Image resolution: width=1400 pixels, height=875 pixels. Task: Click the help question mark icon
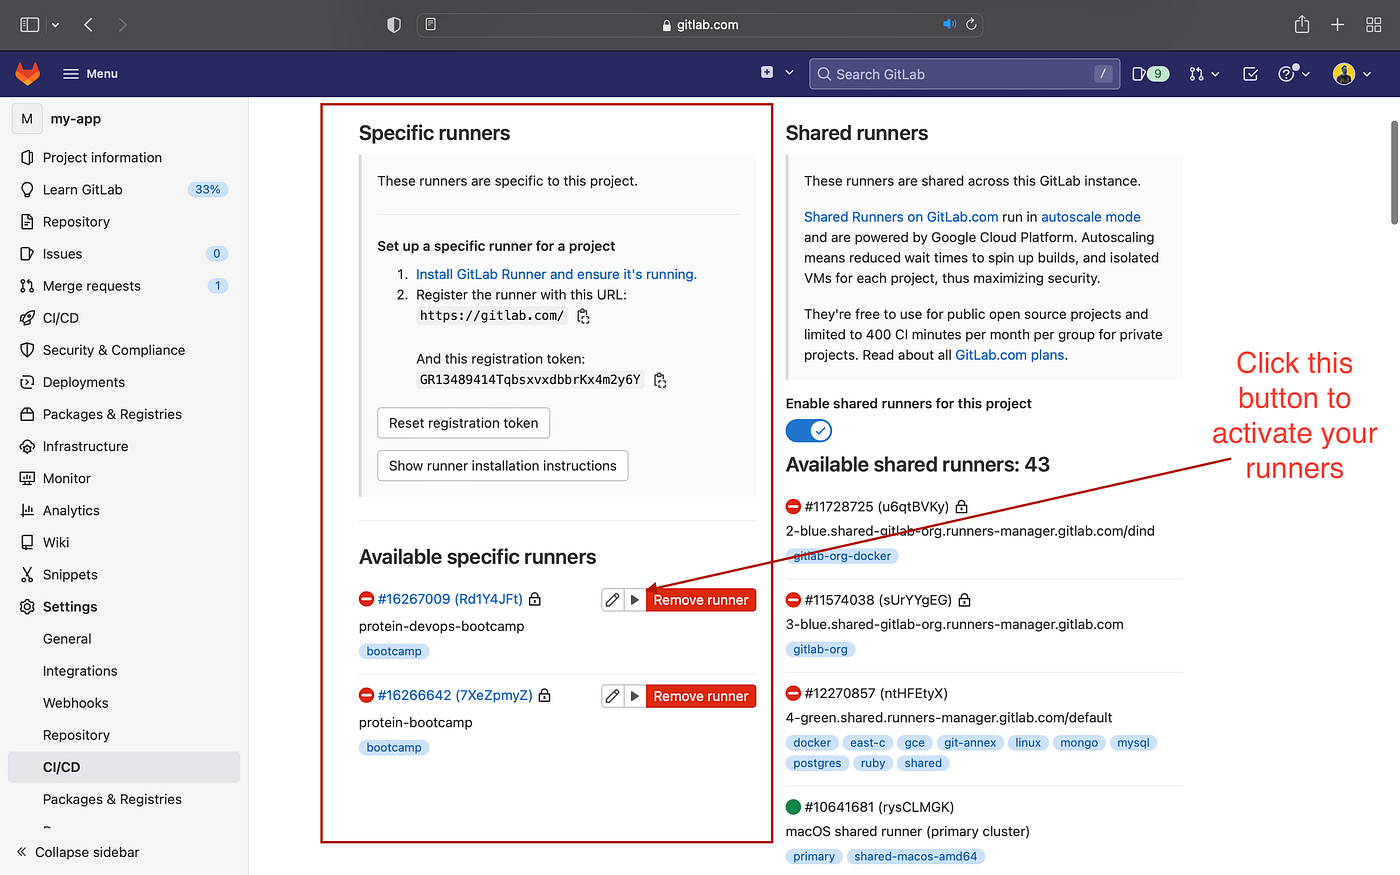pyautogui.click(x=1288, y=73)
